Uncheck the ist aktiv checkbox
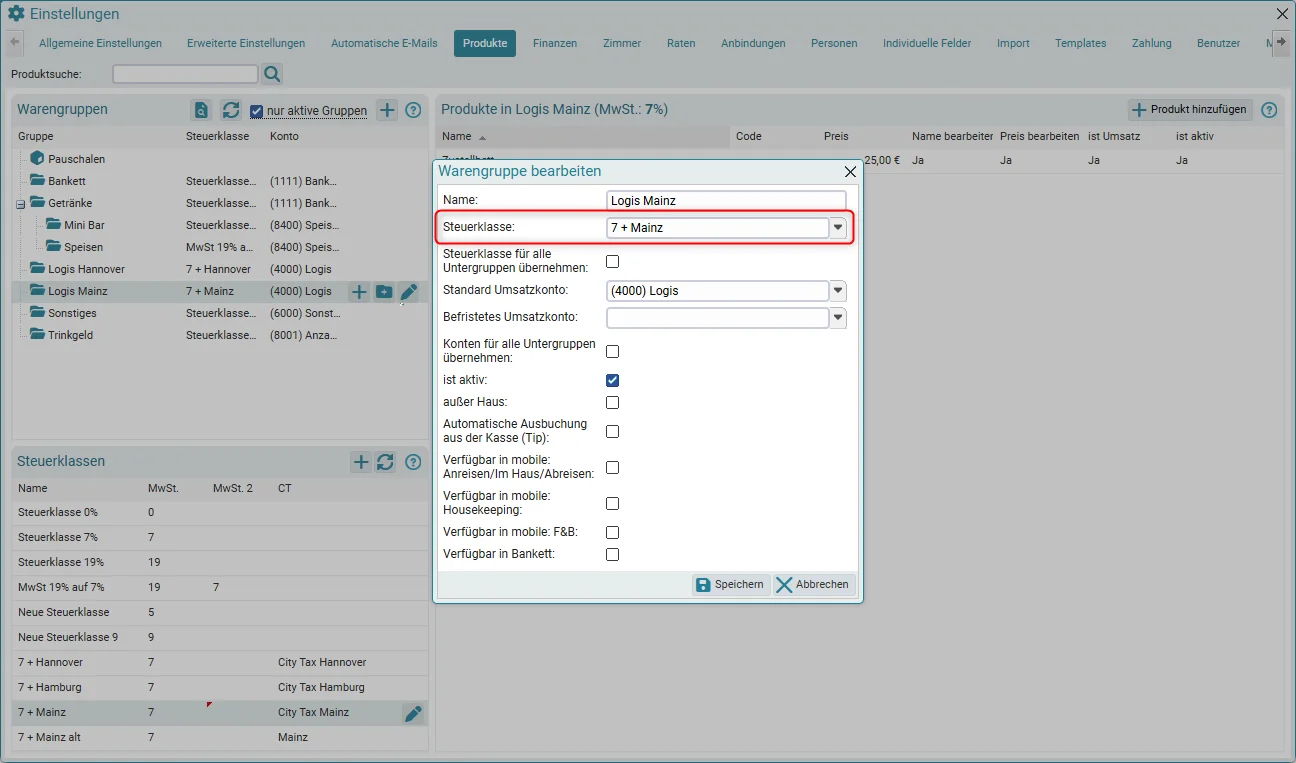The width and height of the screenshot is (1296, 763). pos(613,380)
